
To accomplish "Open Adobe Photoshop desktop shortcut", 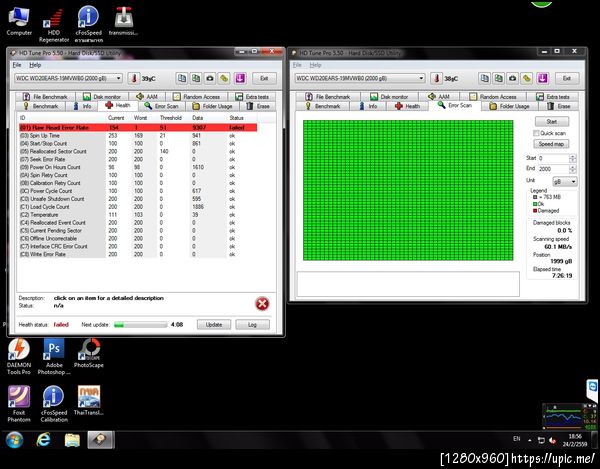I will click(x=54, y=357).
